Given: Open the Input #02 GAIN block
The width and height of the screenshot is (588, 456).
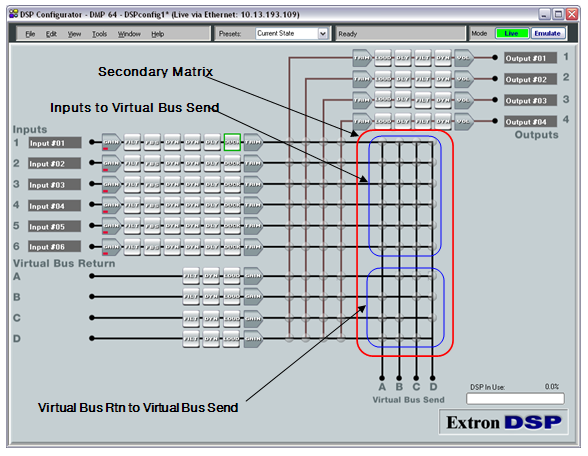Looking at the screenshot, I should [111, 163].
